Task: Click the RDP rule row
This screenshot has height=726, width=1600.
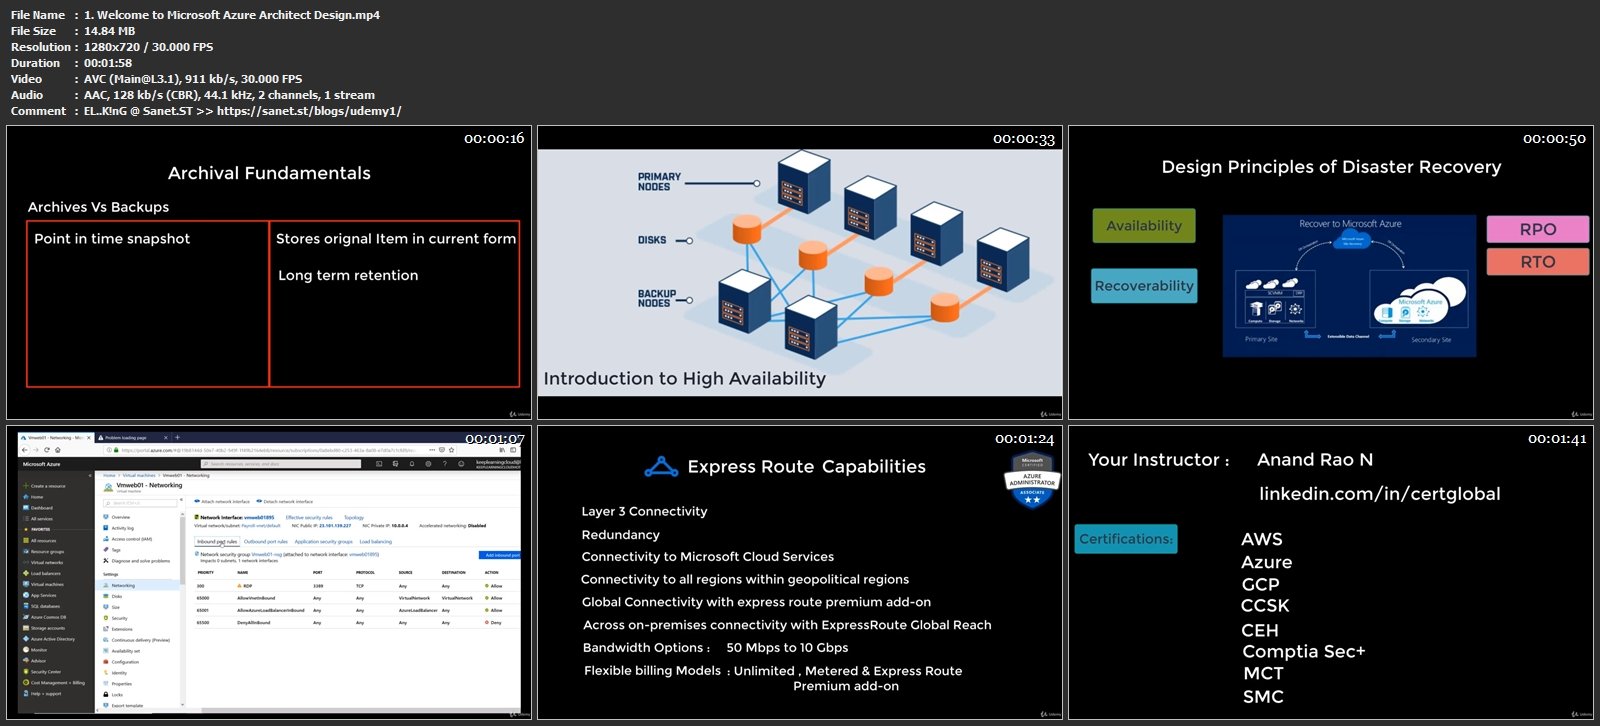Action: coord(357,586)
